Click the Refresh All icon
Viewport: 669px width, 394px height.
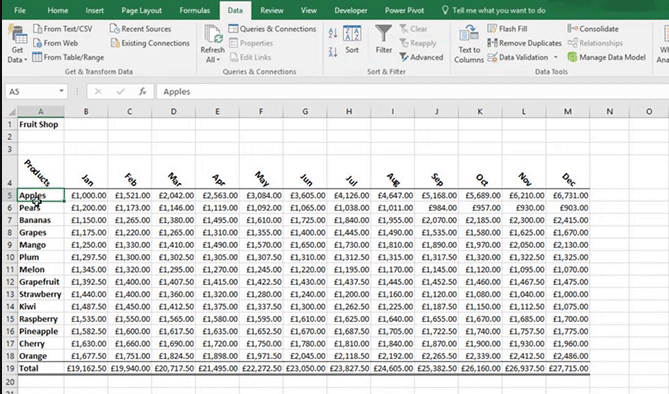(x=212, y=34)
